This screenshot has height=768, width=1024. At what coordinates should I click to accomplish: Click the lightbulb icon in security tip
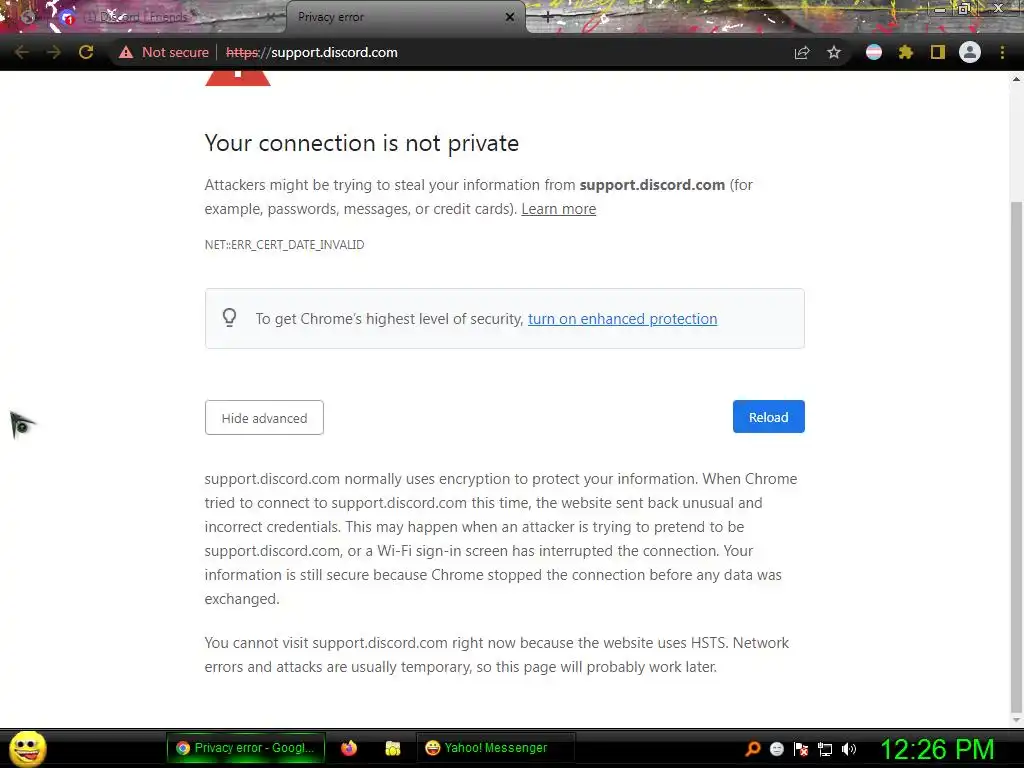click(x=229, y=317)
